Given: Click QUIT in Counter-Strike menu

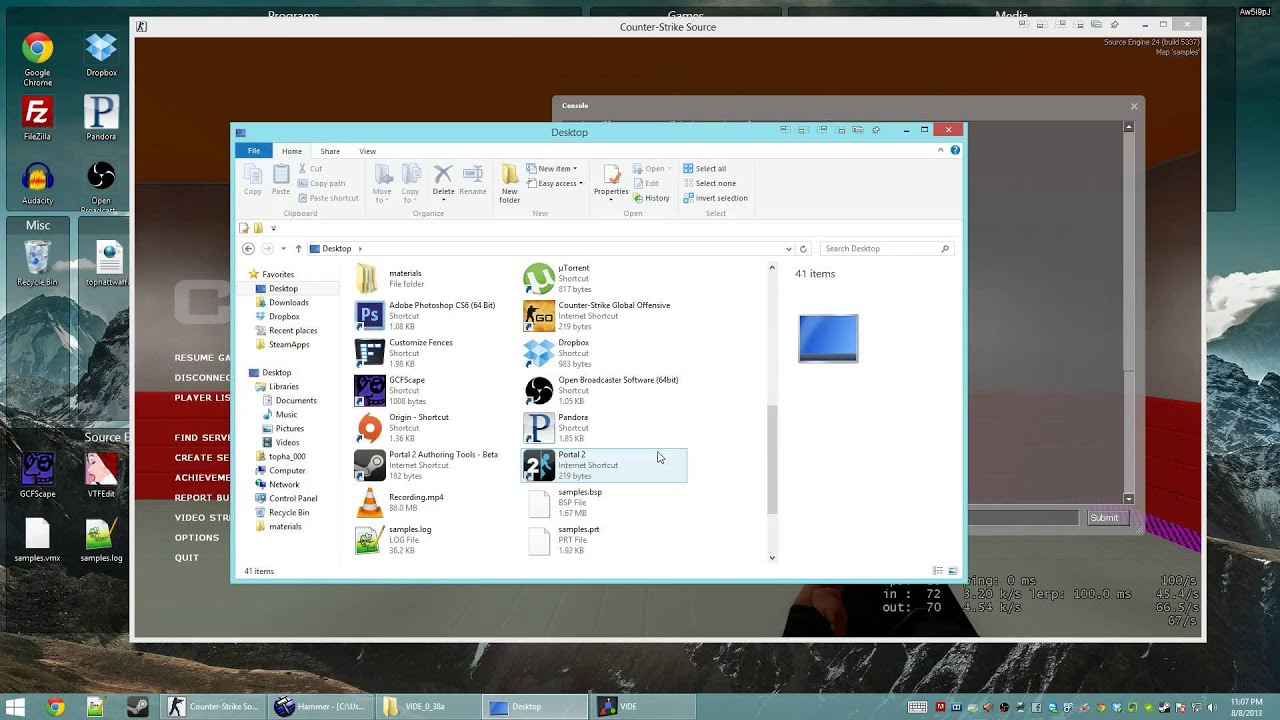Looking at the screenshot, I should click(187, 558).
